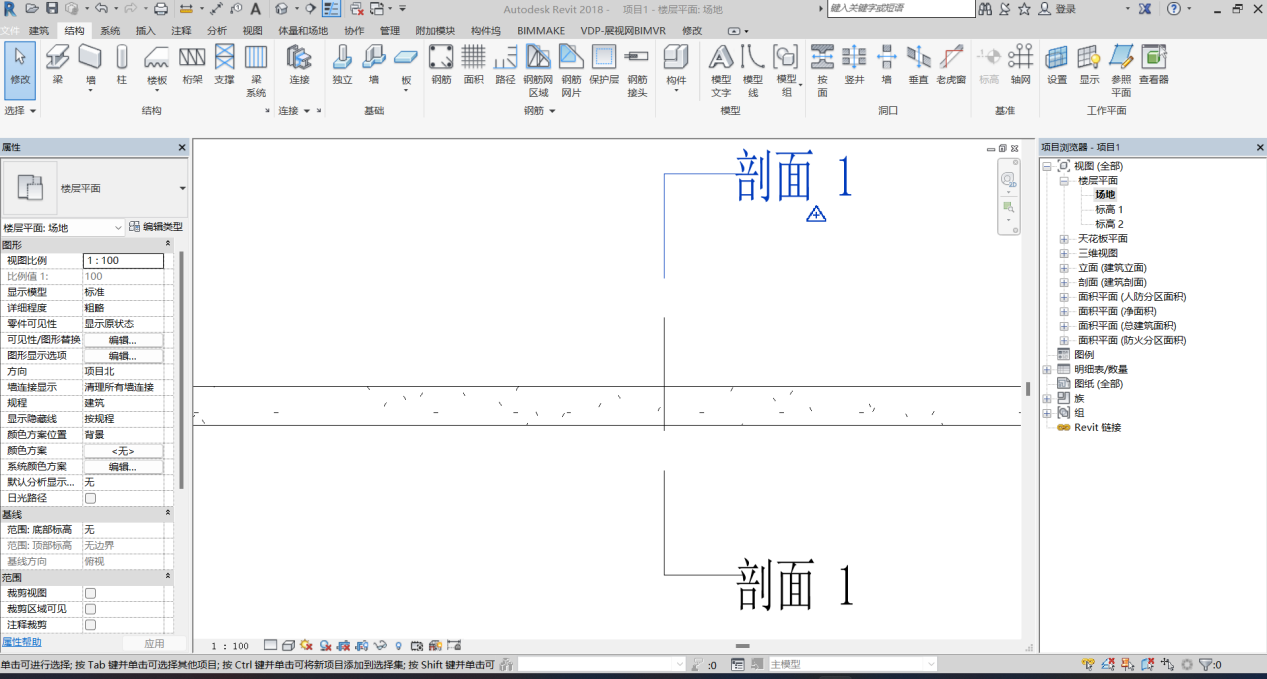Viewport: 1267px width, 679px height.
Task: Open the 注释 ribbon tab
Action: pyautogui.click(x=181, y=31)
